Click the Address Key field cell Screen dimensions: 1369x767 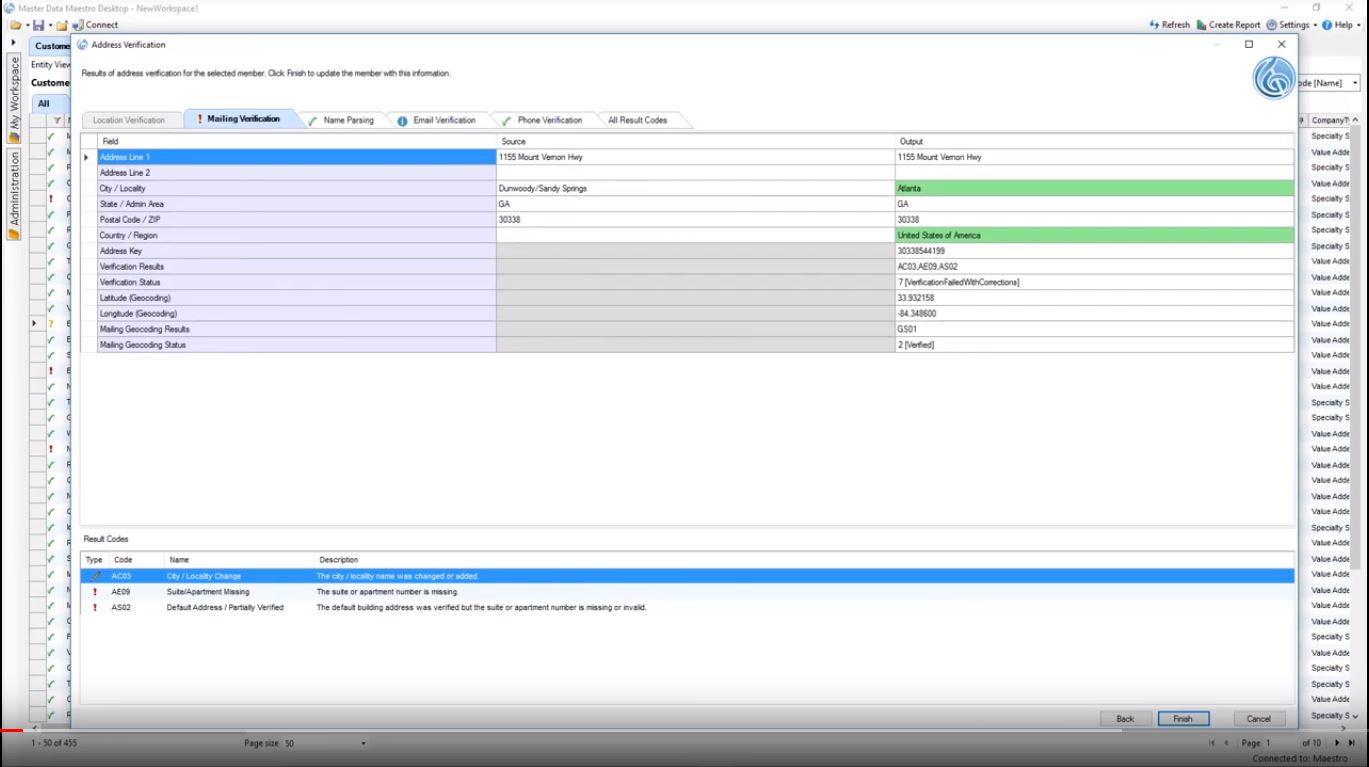[296, 251]
